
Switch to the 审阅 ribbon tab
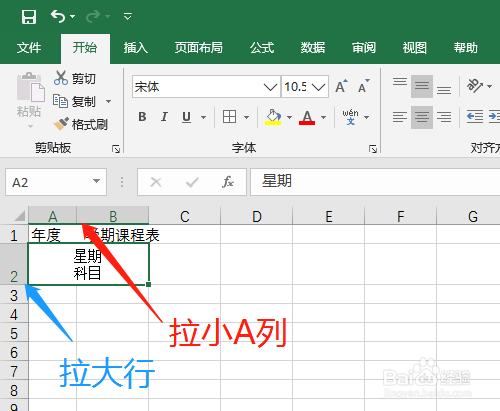click(x=364, y=48)
